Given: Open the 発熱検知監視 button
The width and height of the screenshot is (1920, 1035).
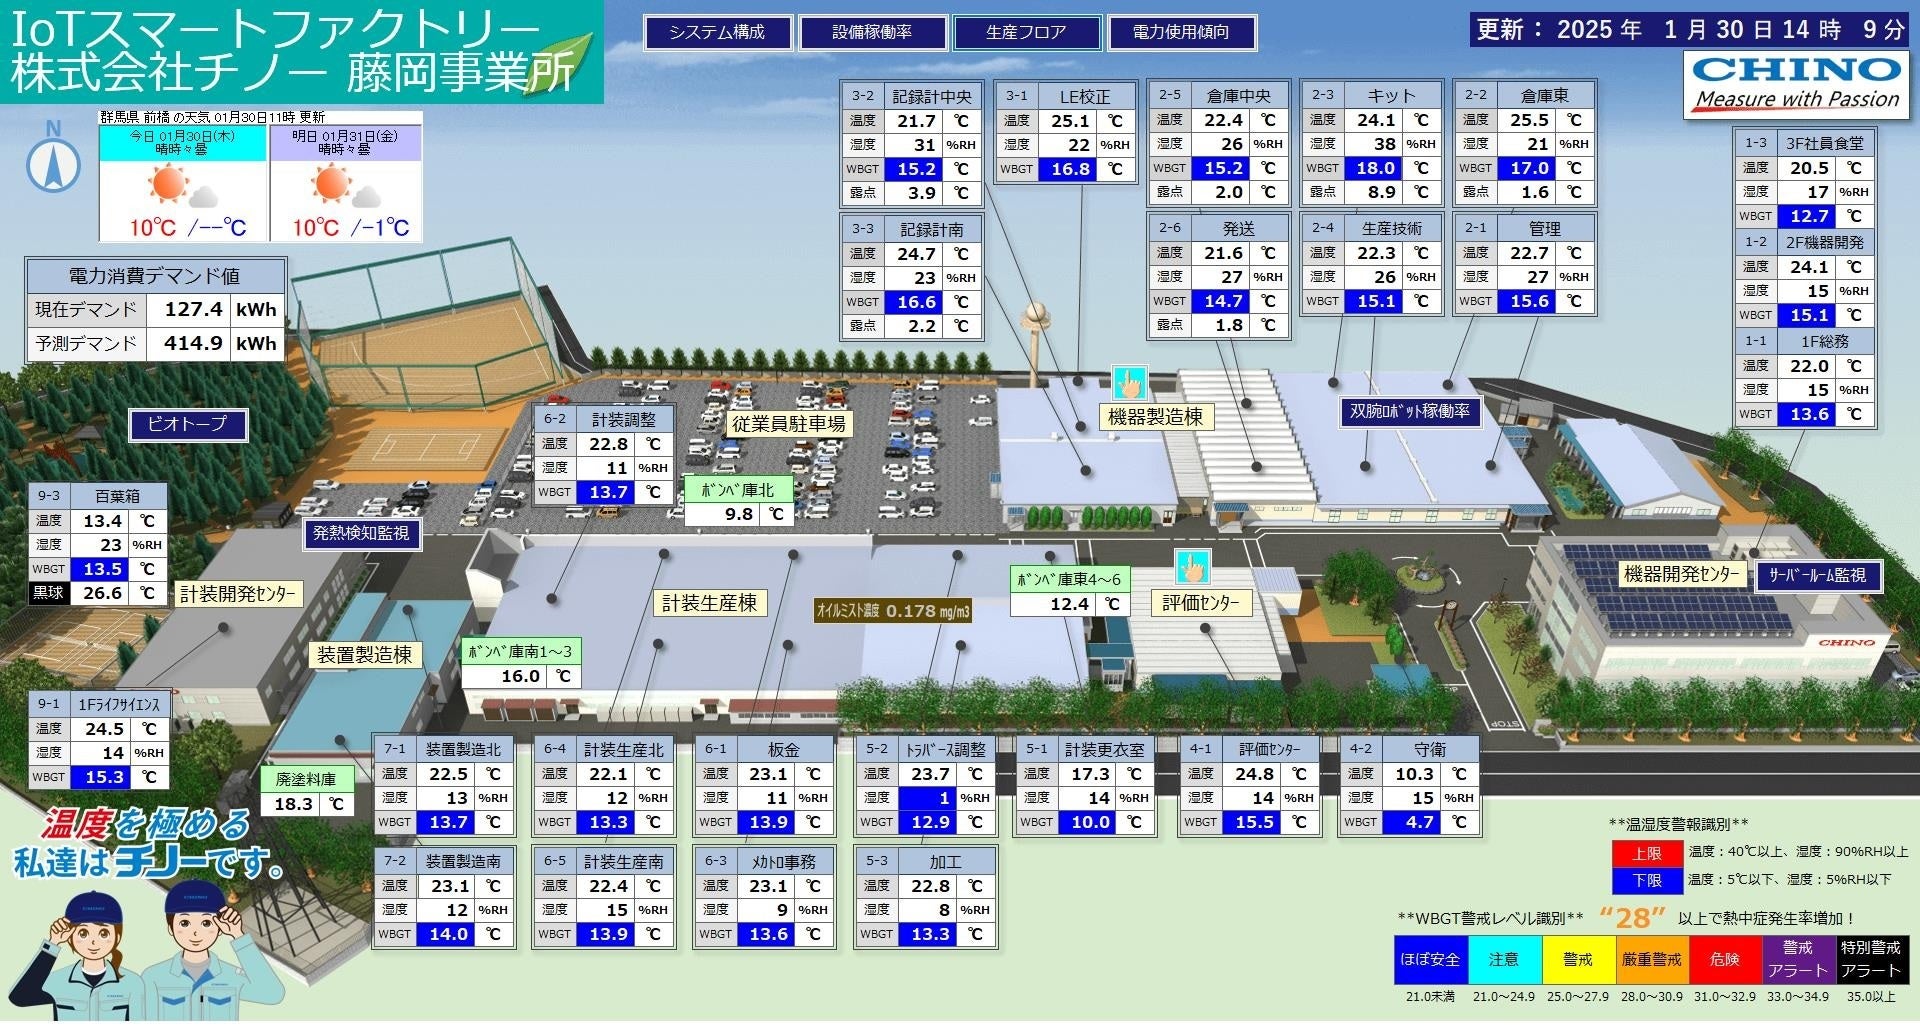Looking at the screenshot, I should click(x=361, y=533).
